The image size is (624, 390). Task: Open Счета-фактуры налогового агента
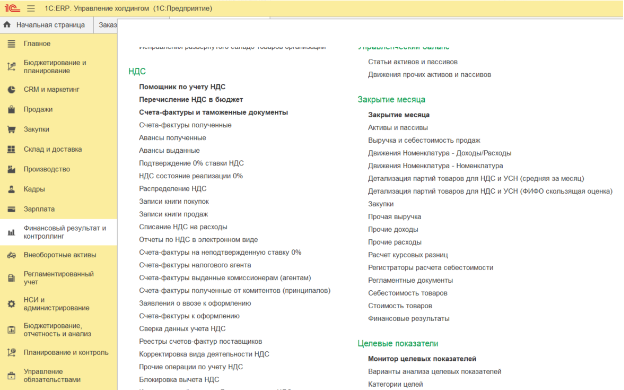[195, 265]
